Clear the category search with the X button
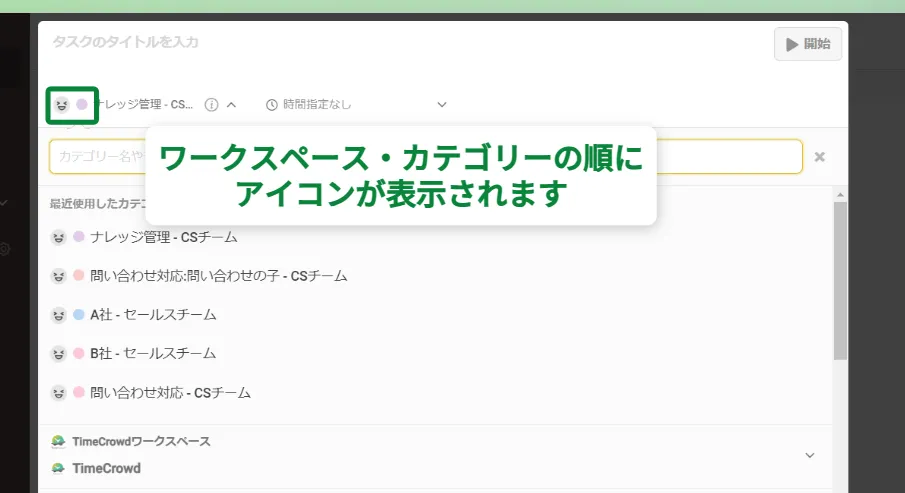Screen dimensions: 905x493 pyautogui.click(x=819, y=157)
